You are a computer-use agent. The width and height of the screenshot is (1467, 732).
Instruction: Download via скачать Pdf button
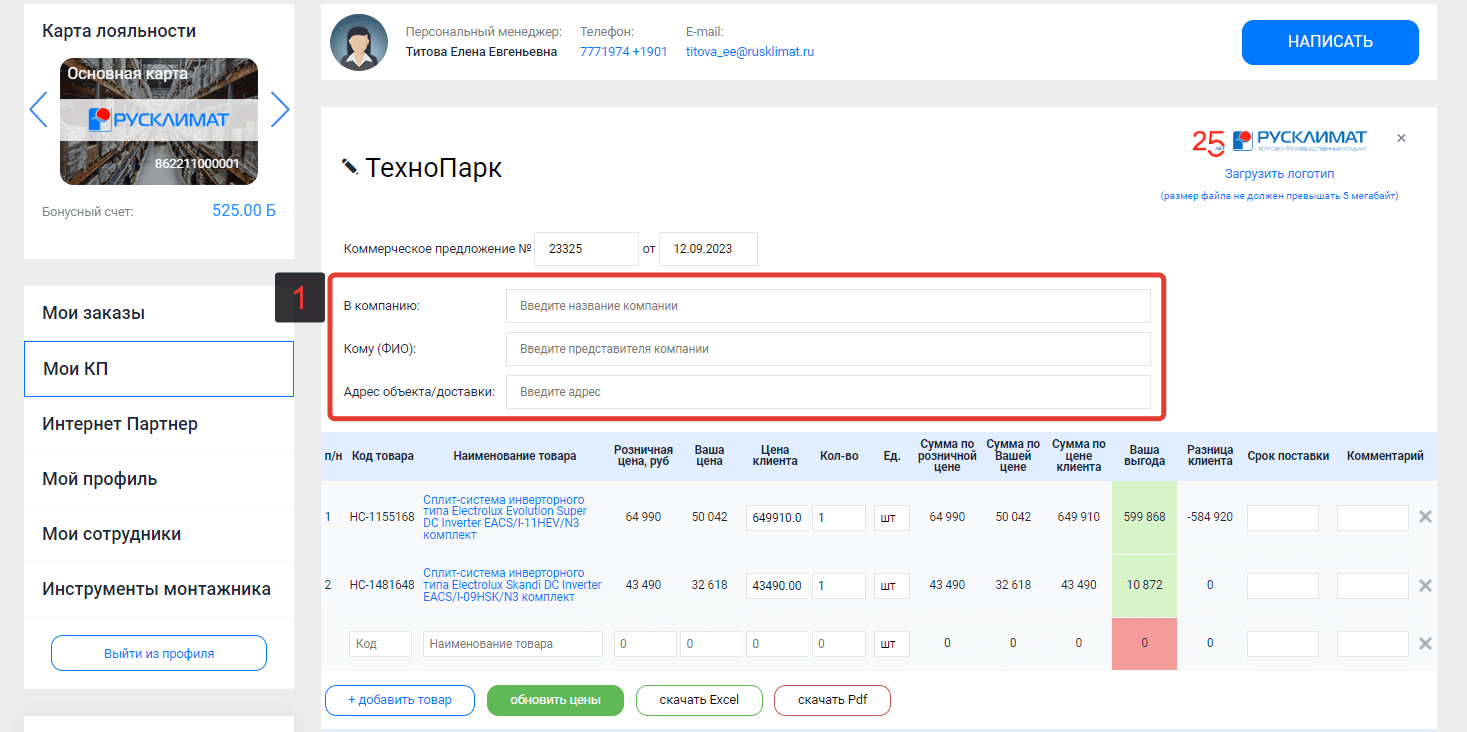(832, 700)
